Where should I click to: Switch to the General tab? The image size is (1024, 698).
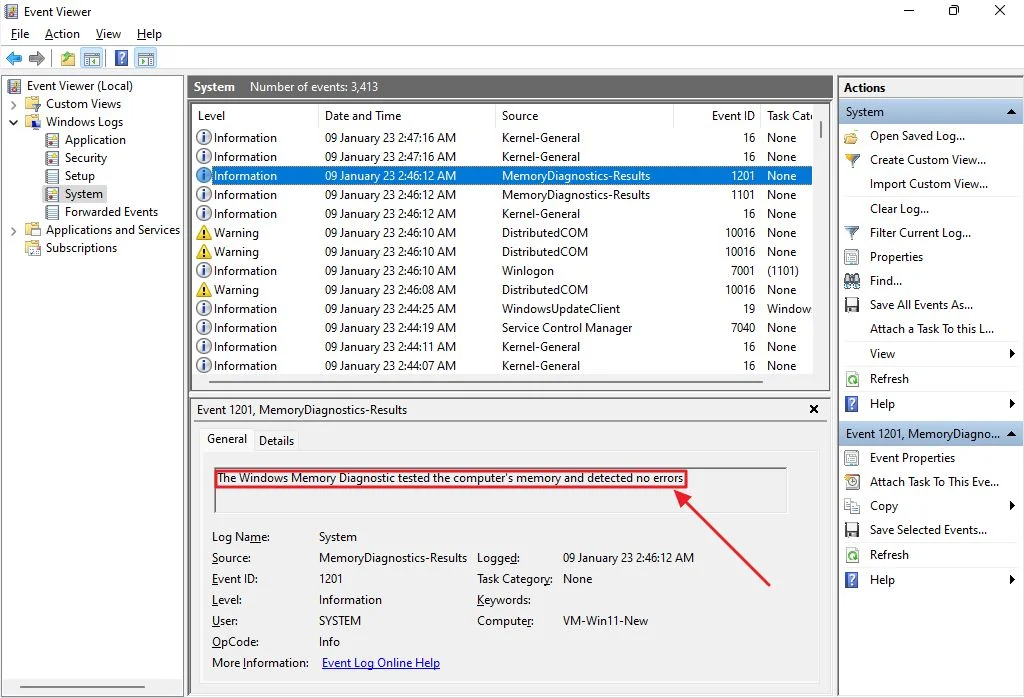point(227,439)
